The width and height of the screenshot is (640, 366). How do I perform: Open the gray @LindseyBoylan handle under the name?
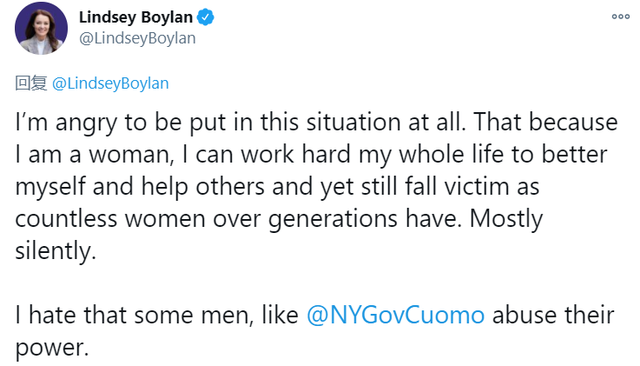137,38
